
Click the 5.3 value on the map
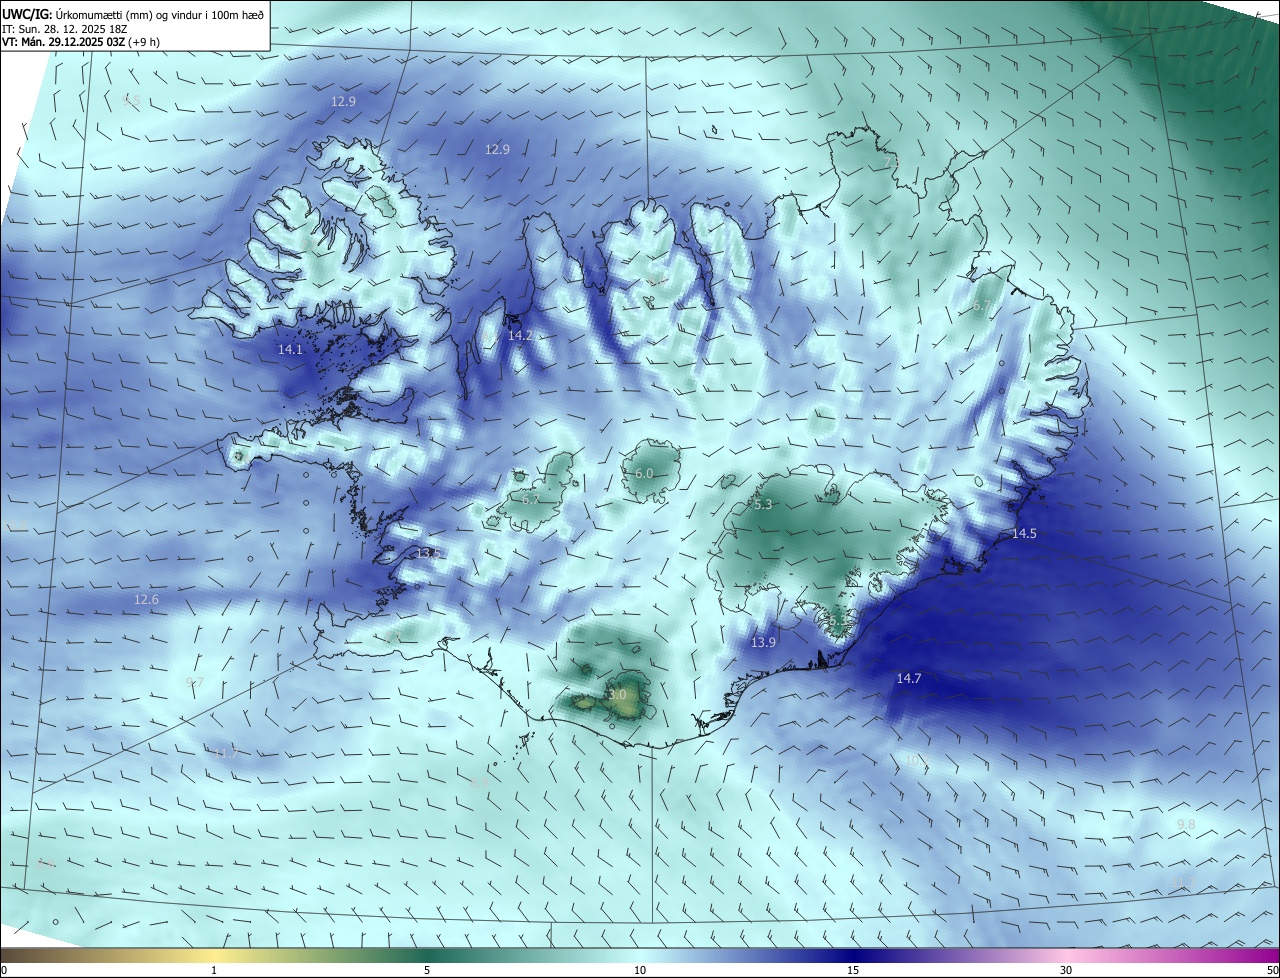[763, 504]
